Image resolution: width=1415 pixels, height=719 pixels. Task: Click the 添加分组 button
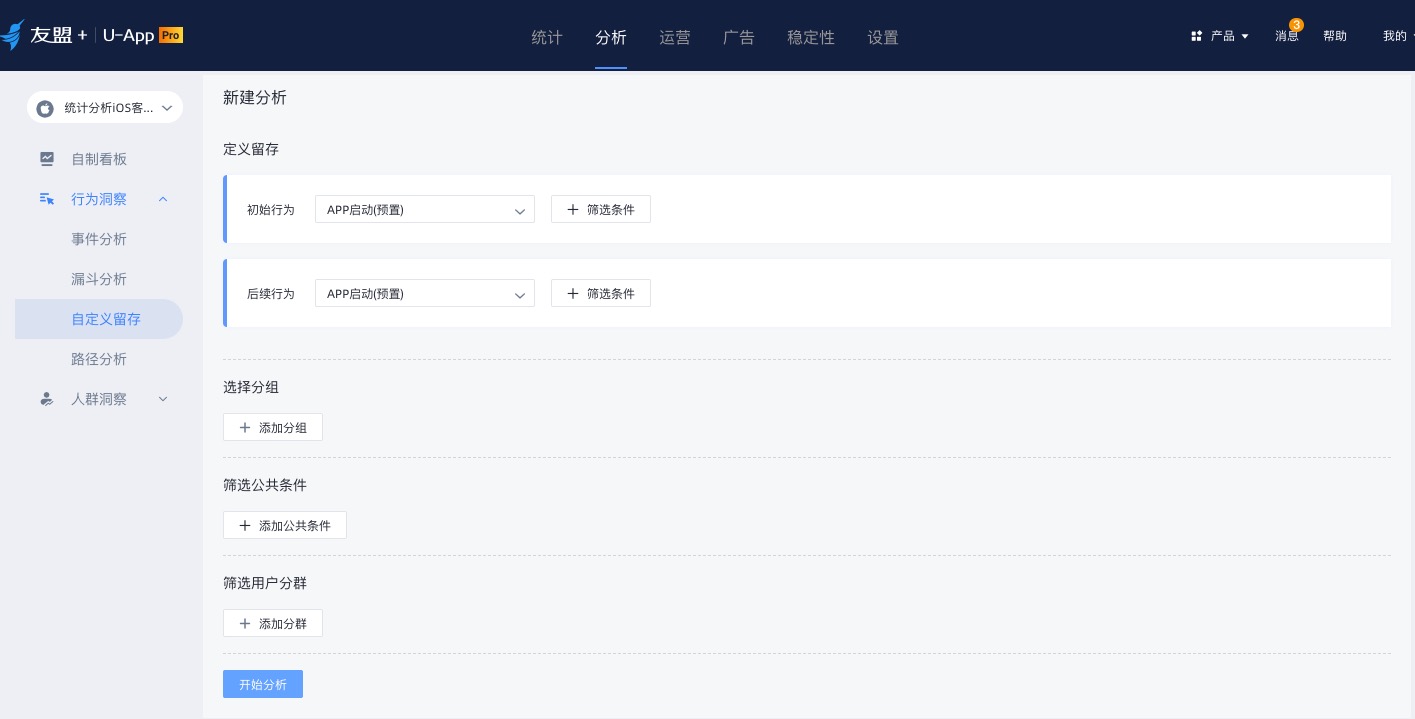pyautogui.click(x=273, y=427)
